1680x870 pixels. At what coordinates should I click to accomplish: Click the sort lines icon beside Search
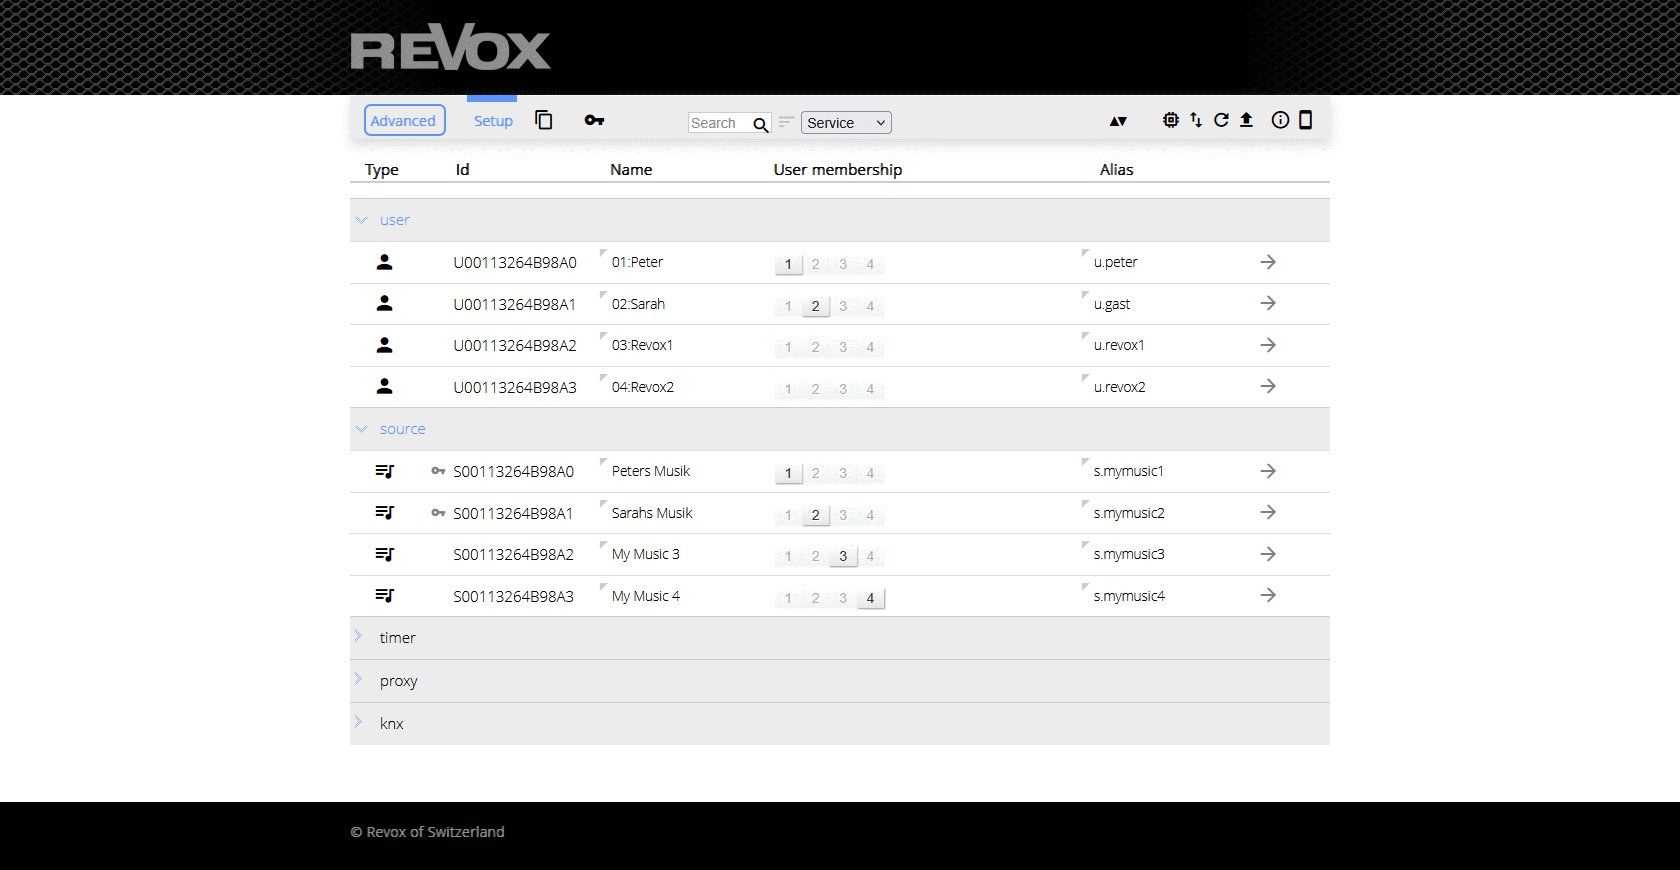pos(786,122)
